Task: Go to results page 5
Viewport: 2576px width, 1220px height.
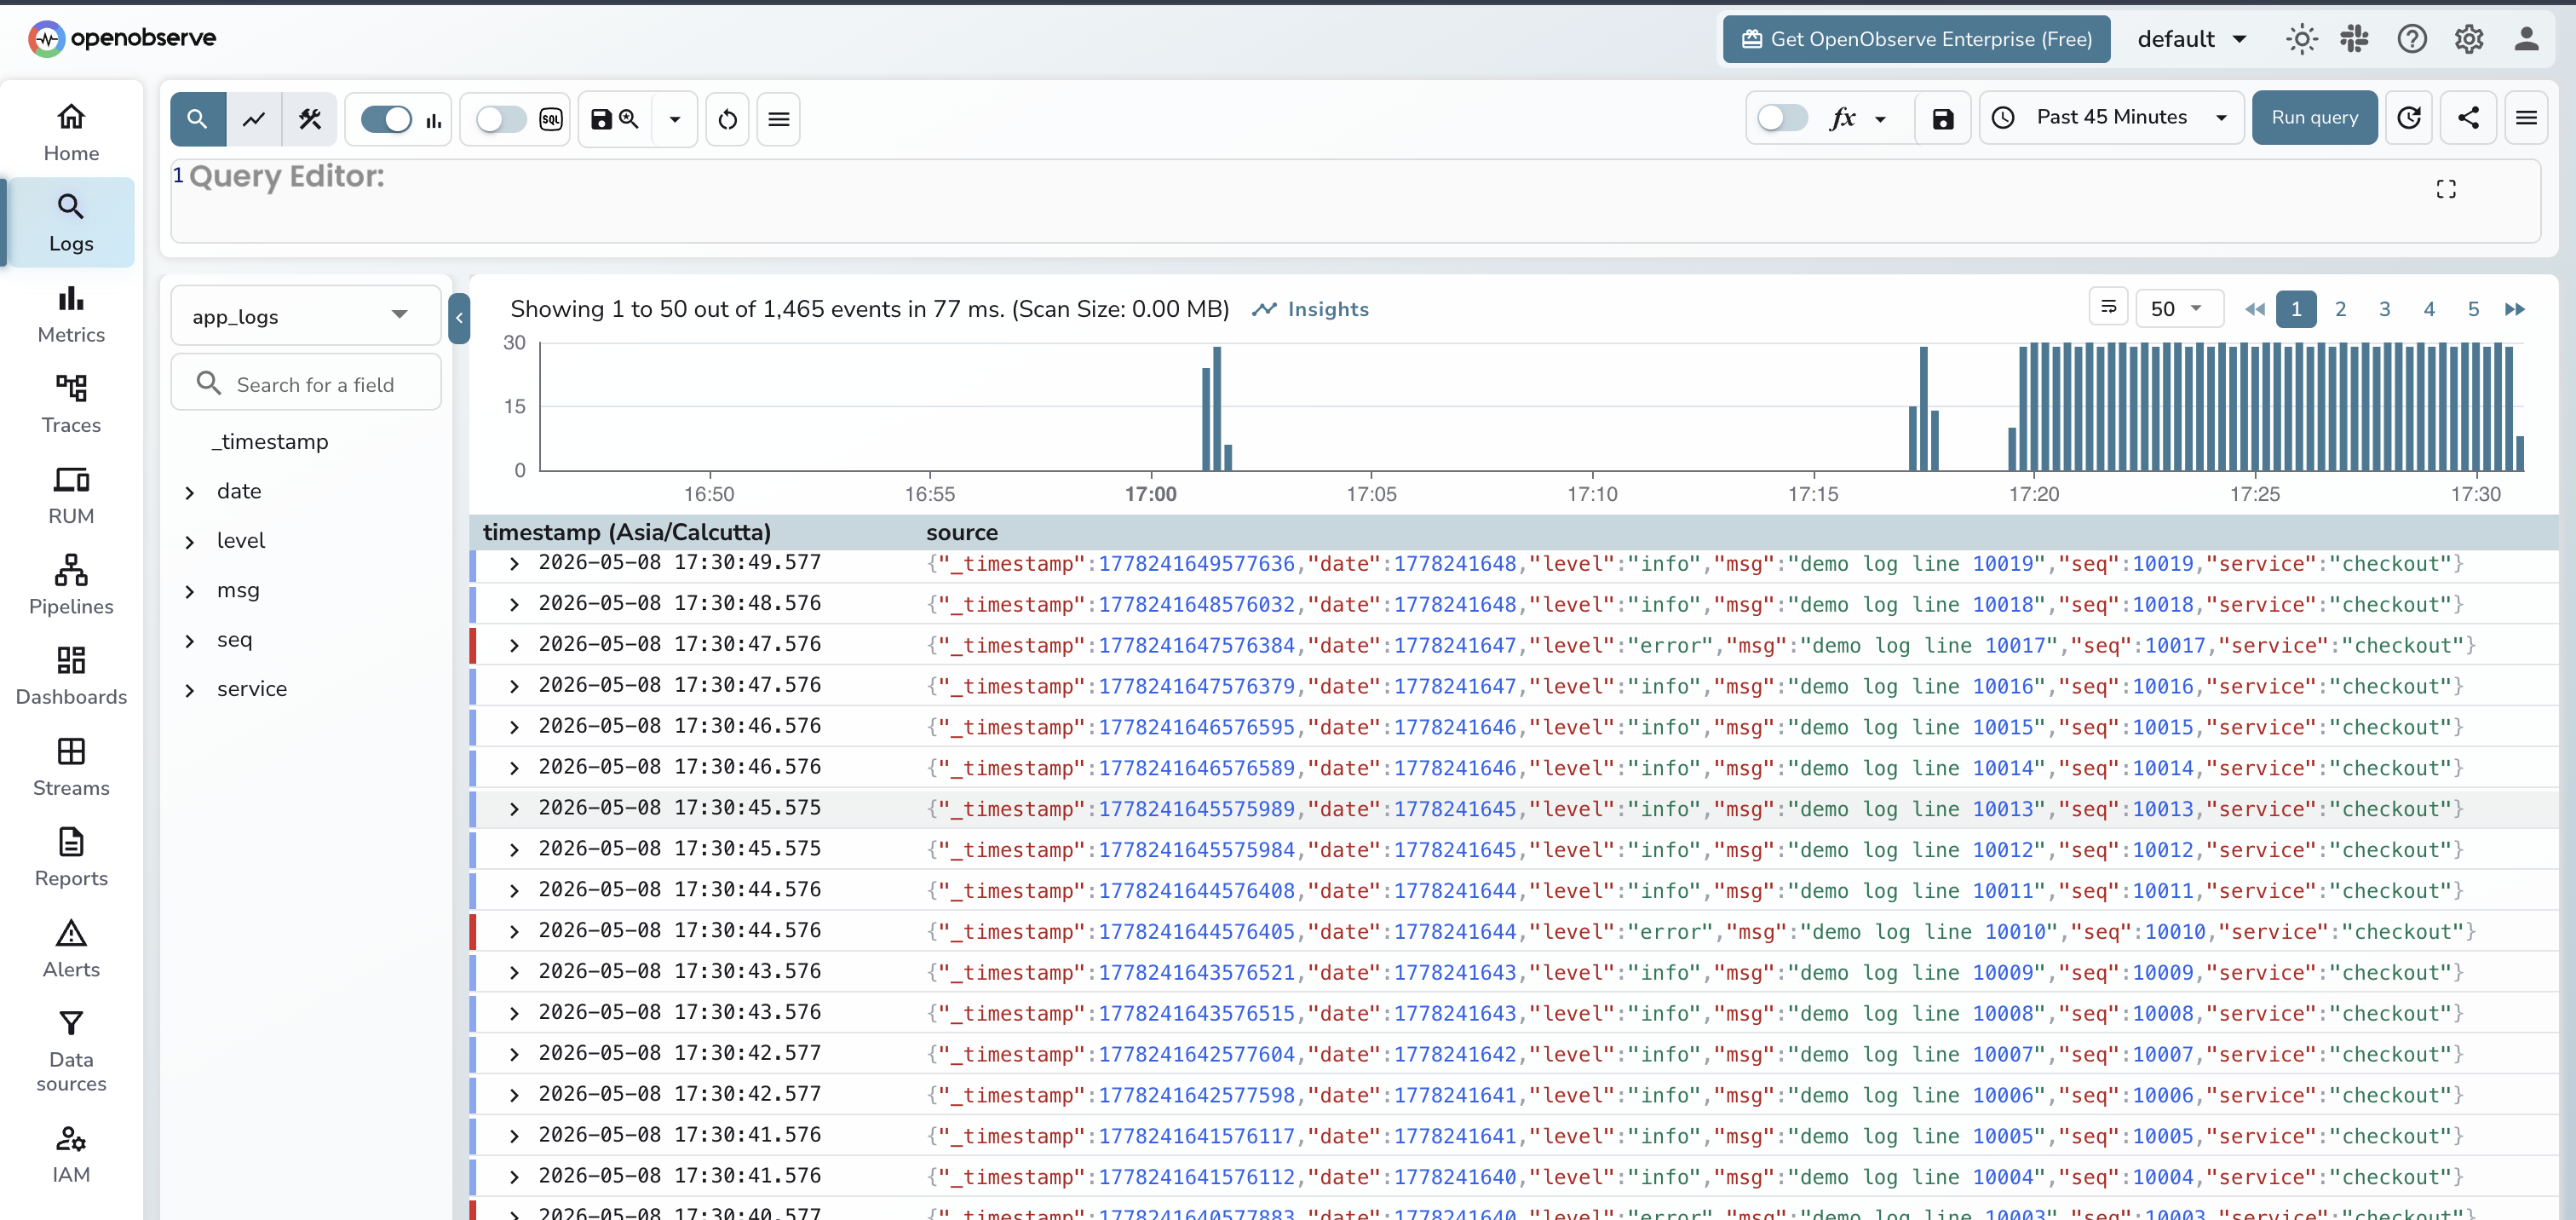Action: 2473,308
